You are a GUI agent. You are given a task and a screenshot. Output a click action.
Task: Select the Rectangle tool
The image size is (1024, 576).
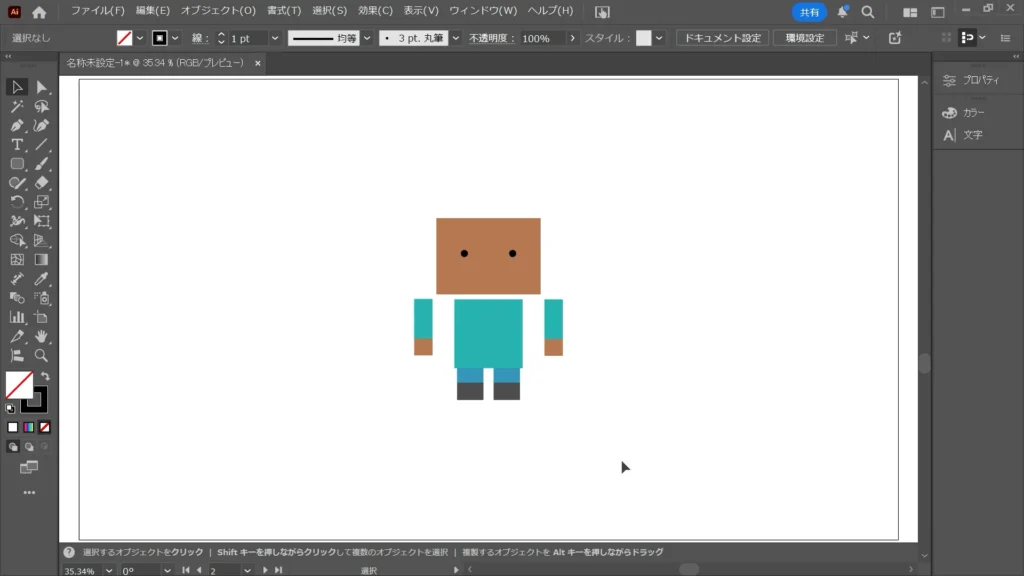[17, 163]
